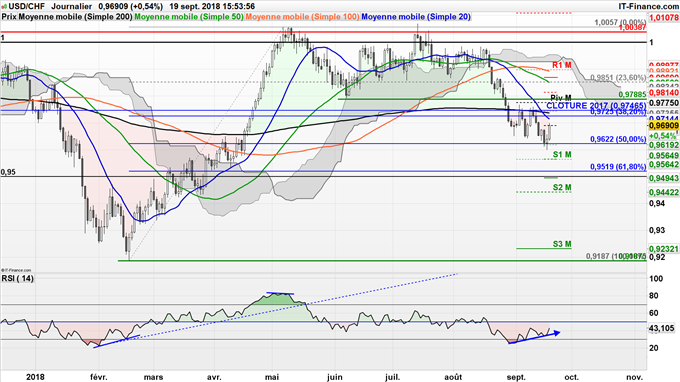Click the févr. date axis label
The image size is (680, 382).
point(98,377)
